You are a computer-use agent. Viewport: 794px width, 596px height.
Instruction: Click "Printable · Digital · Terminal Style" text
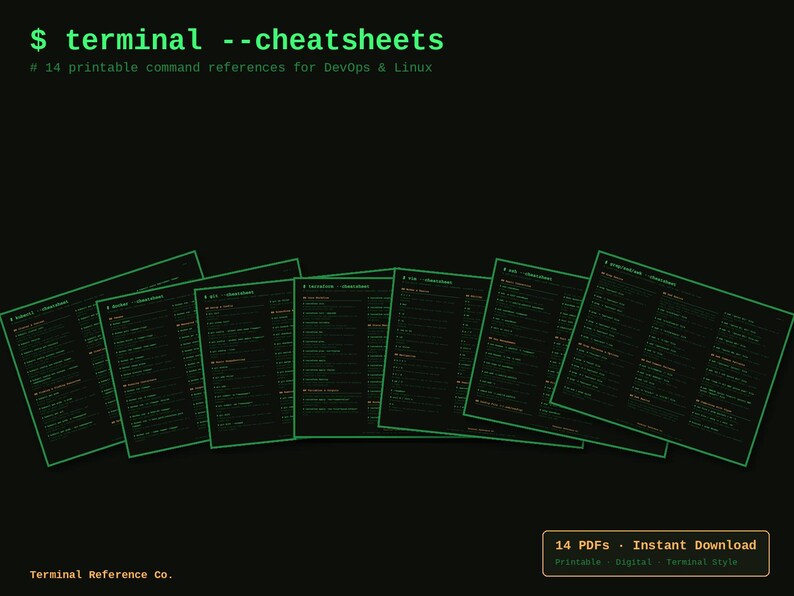(x=646, y=562)
